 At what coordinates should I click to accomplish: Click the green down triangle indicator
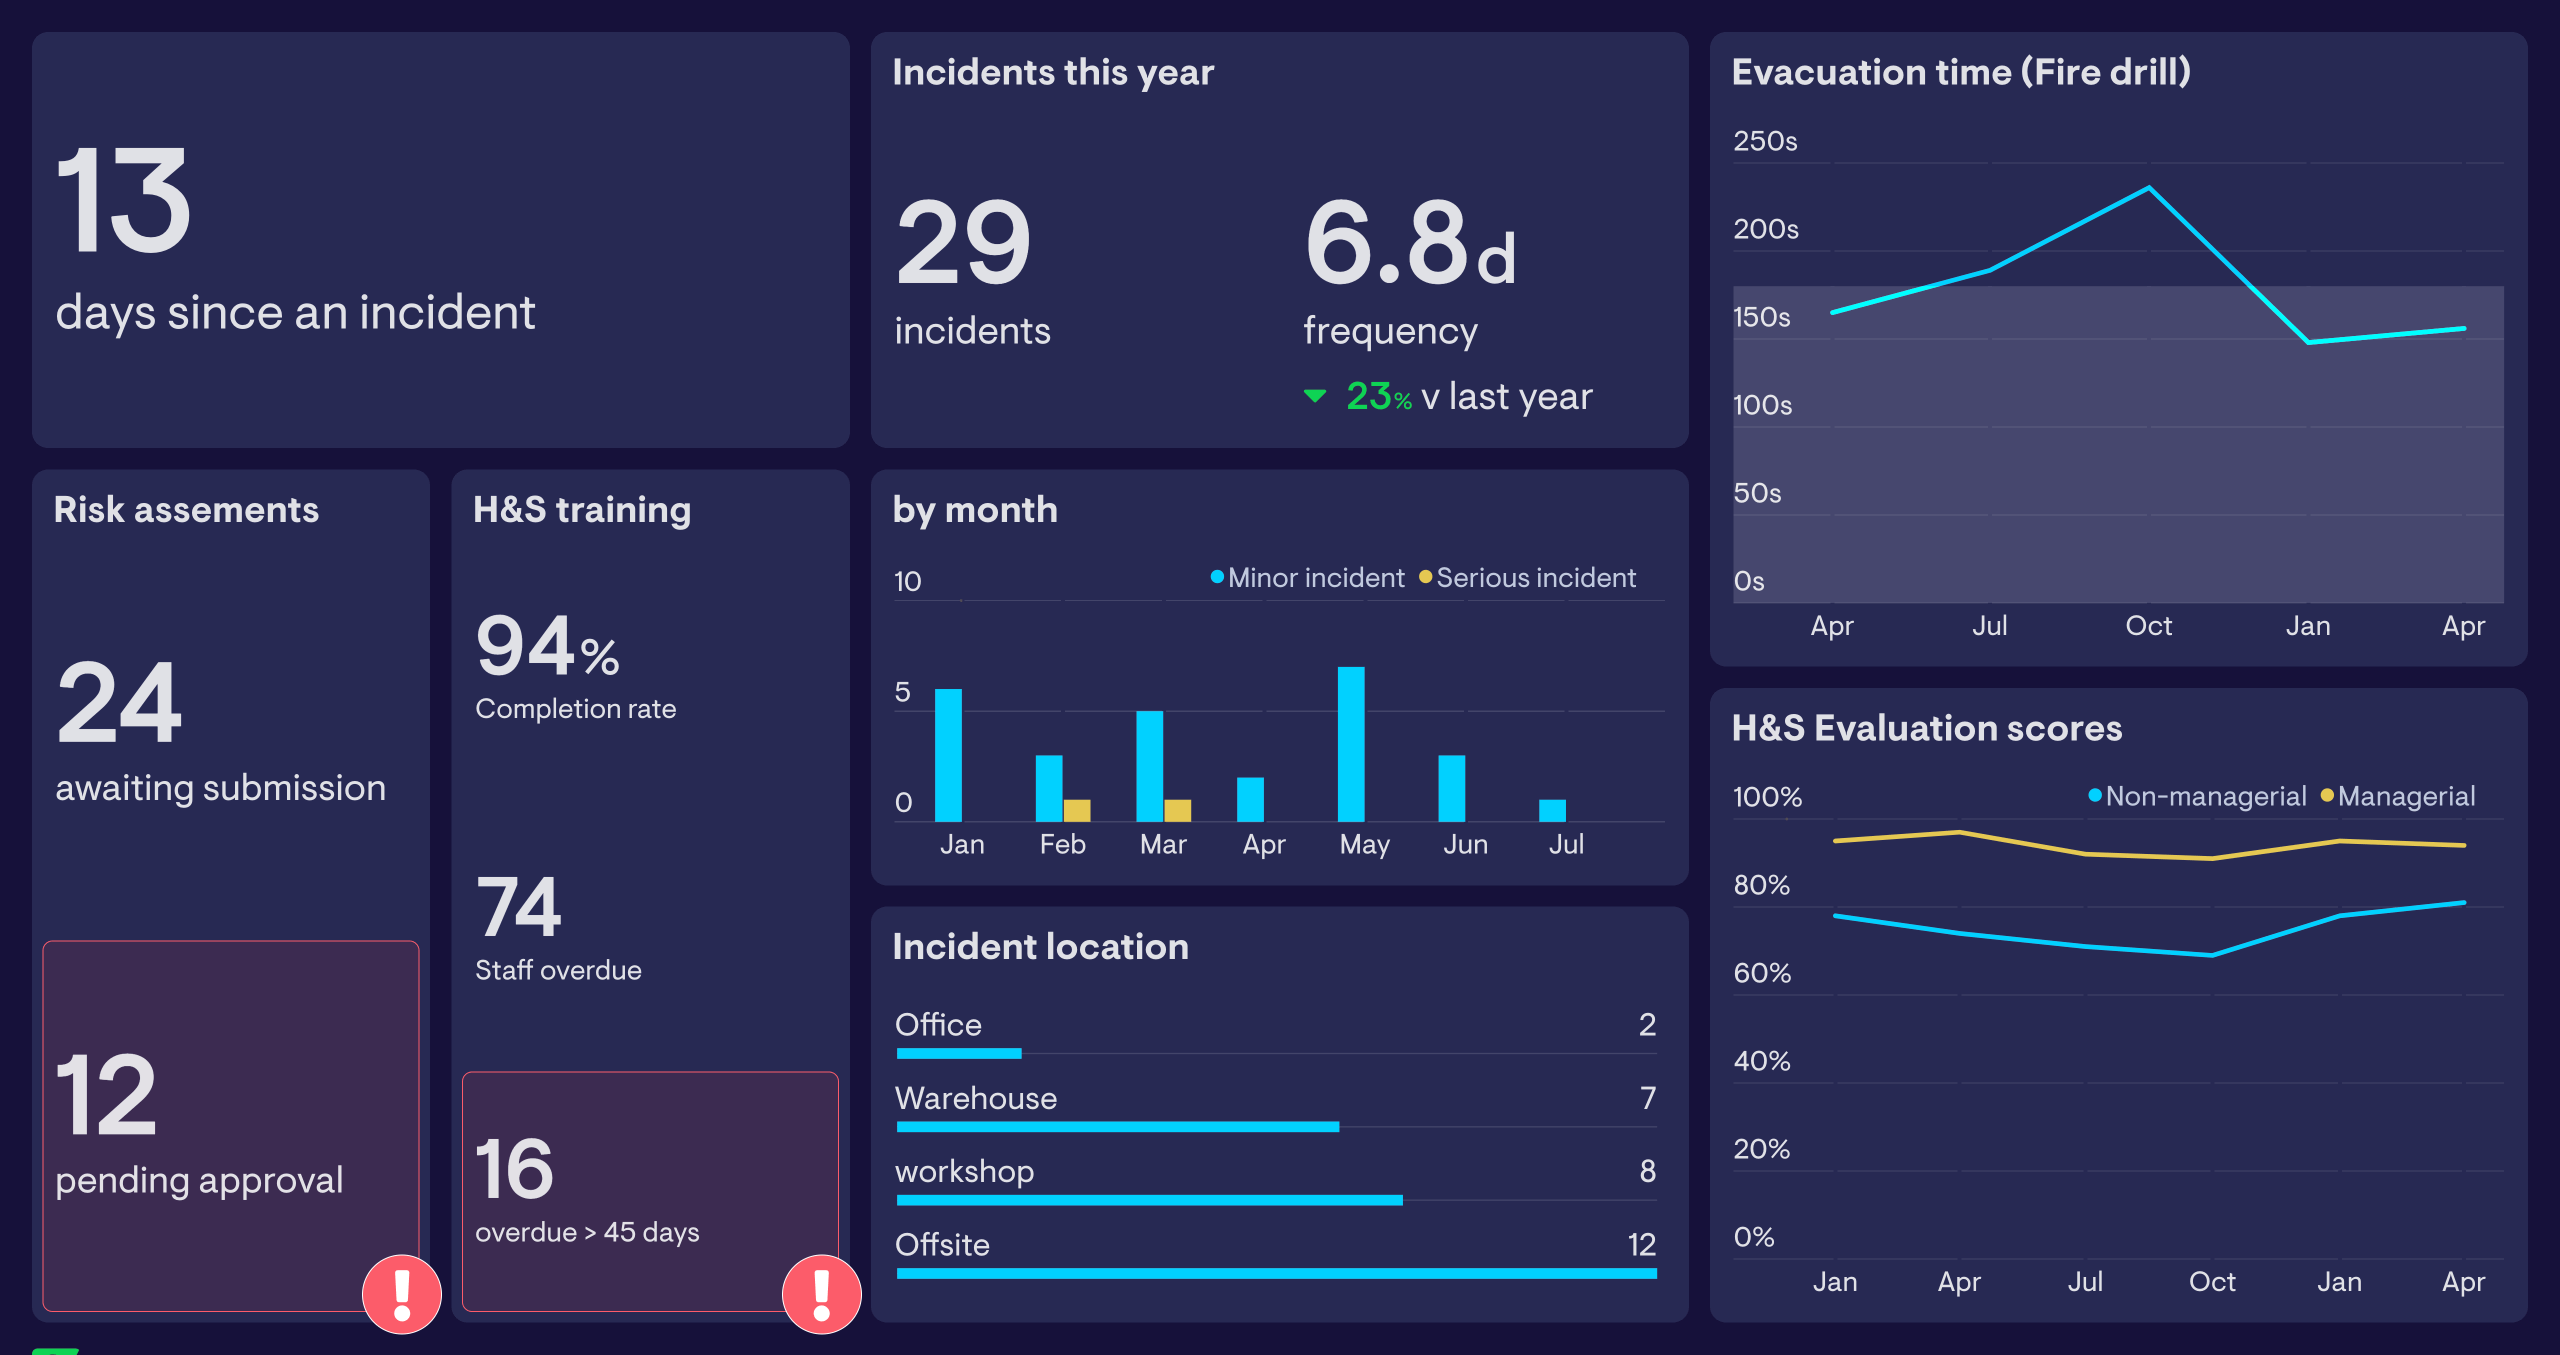(x=1315, y=397)
